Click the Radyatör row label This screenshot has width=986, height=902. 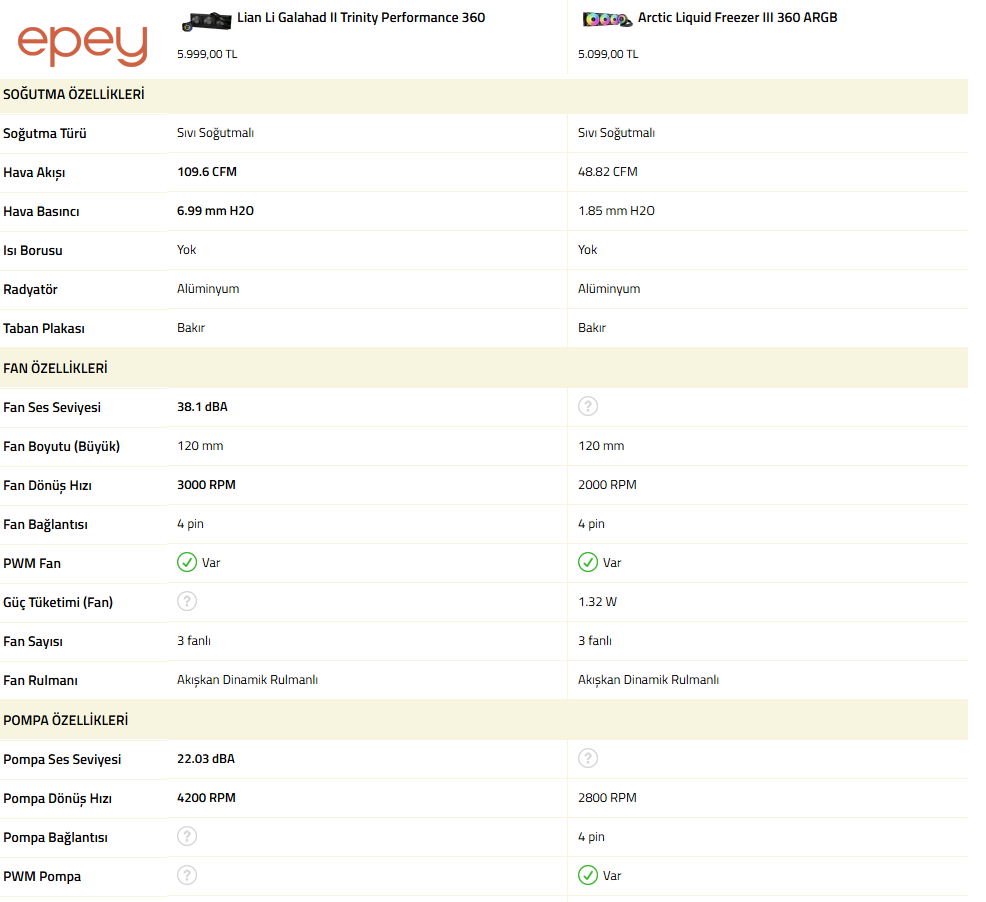(x=30, y=289)
